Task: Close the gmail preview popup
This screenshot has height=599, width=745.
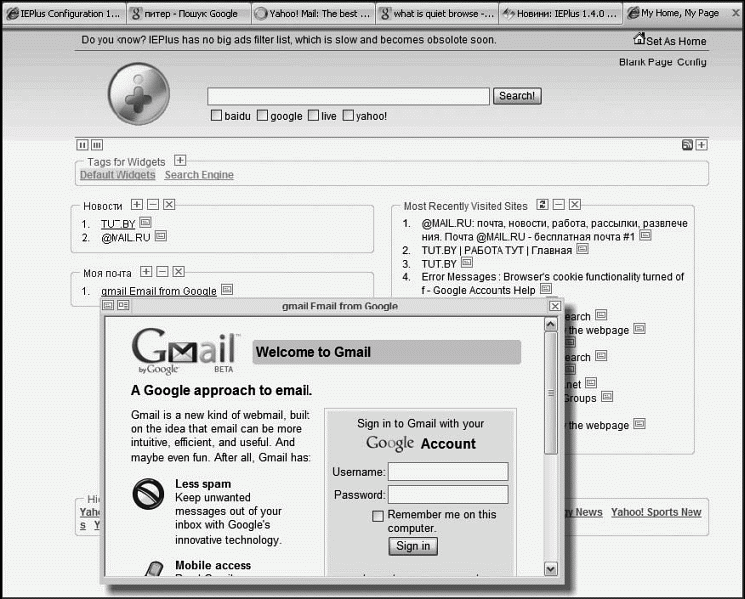Action: click(x=555, y=306)
